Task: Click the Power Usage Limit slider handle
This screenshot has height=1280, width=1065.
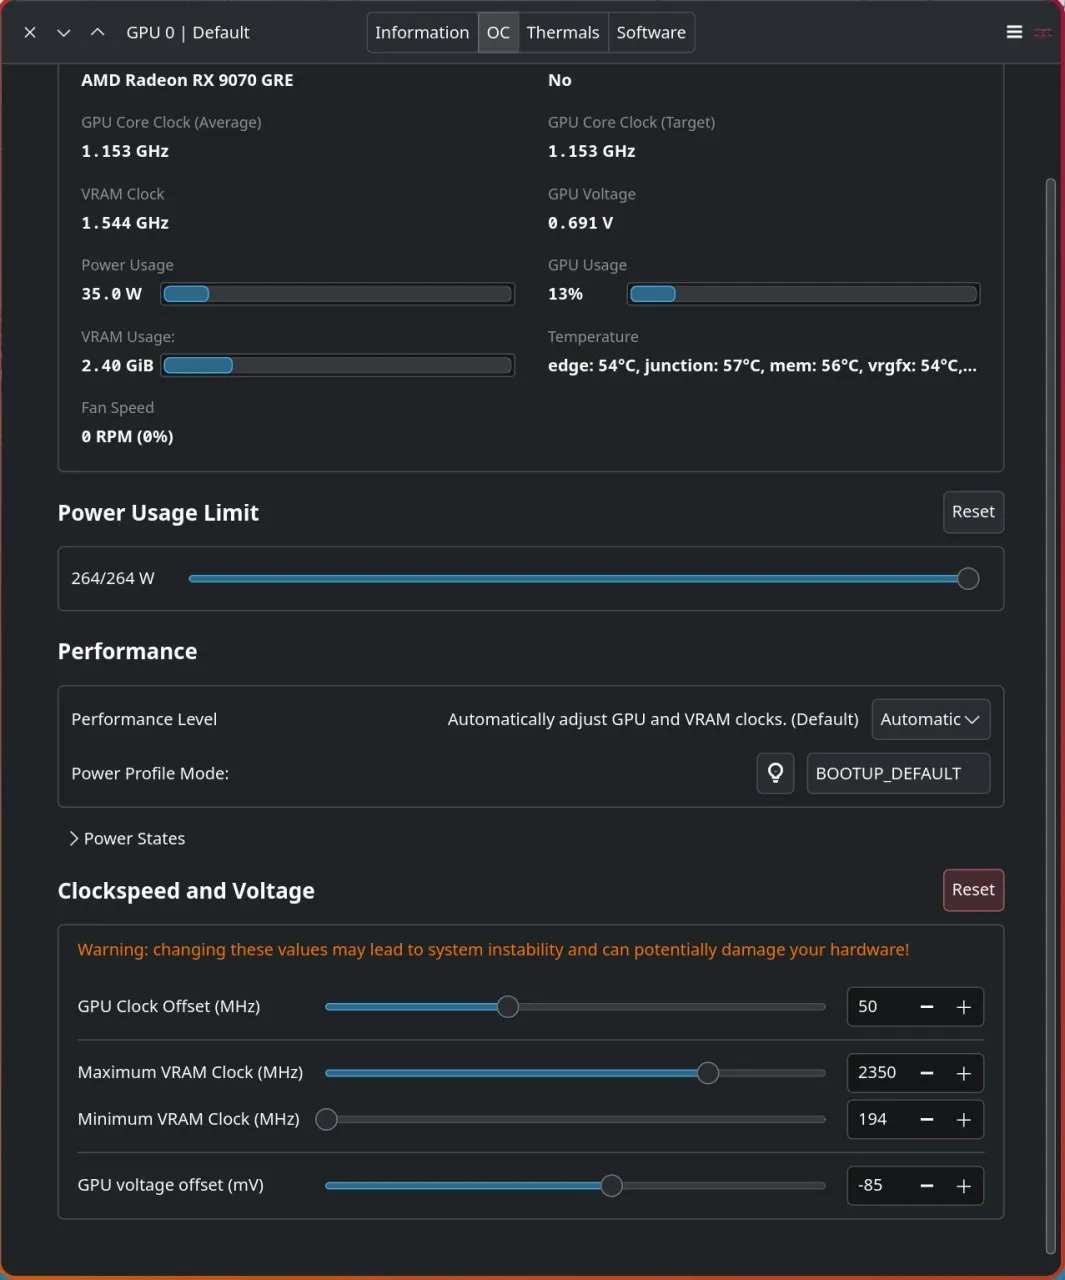Action: click(968, 578)
